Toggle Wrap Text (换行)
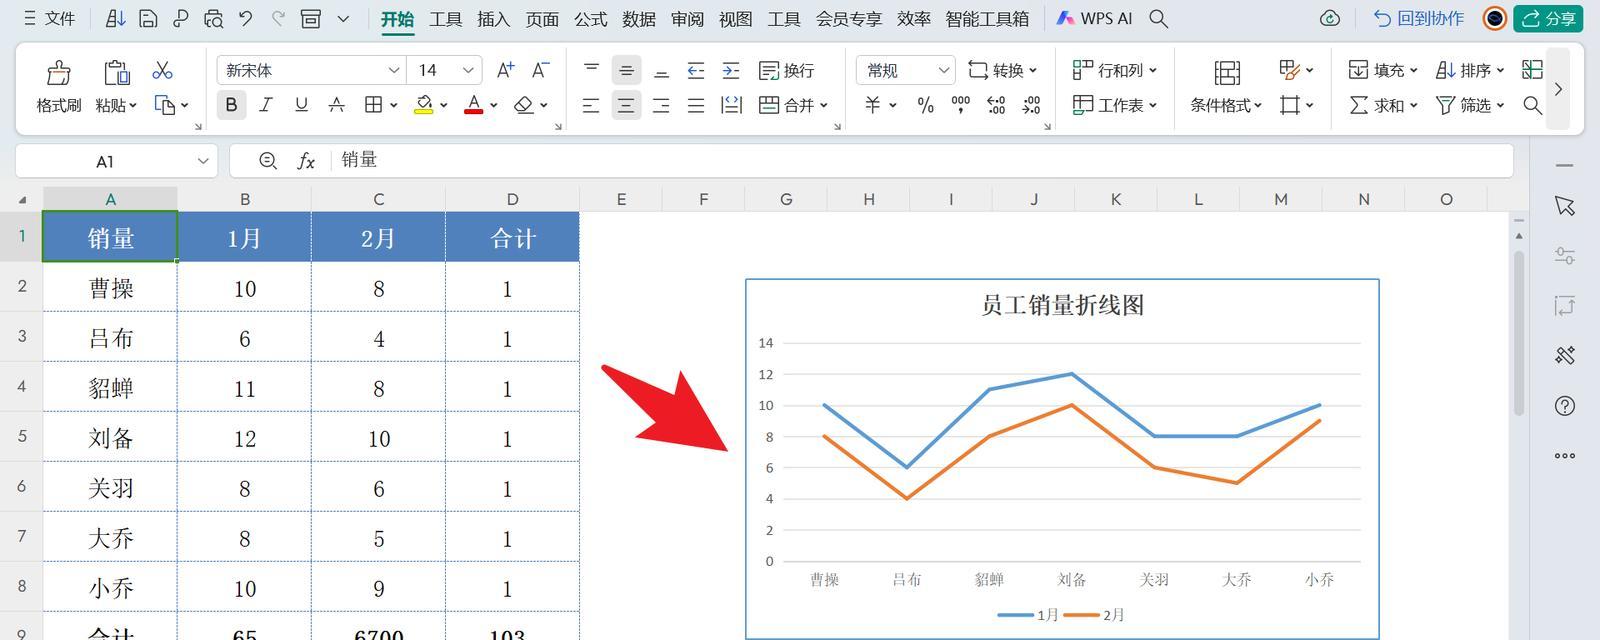 coord(786,70)
